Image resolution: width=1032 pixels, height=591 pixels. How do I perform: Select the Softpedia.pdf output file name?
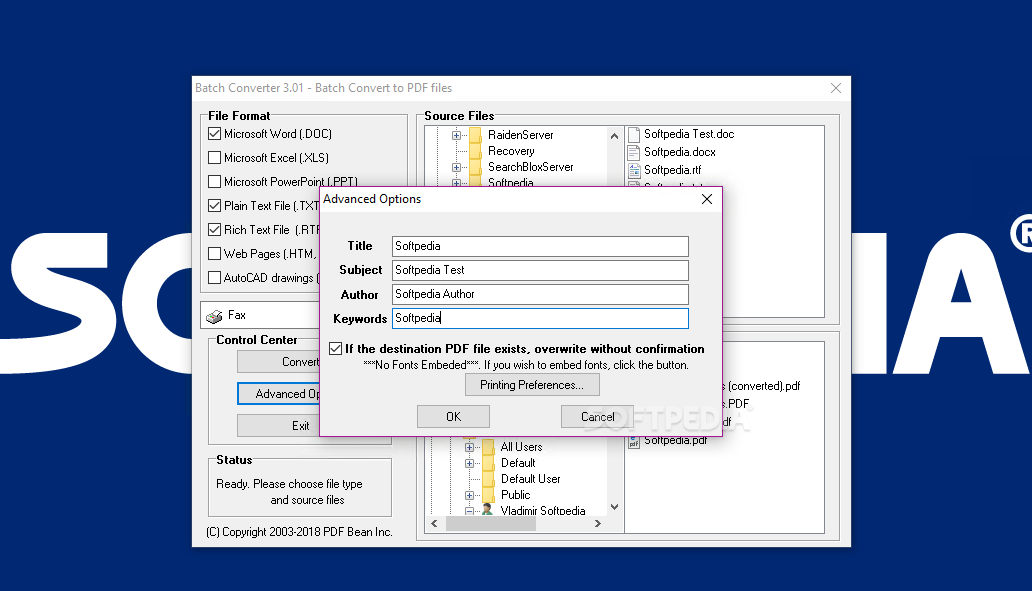click(x=675, y=440)
